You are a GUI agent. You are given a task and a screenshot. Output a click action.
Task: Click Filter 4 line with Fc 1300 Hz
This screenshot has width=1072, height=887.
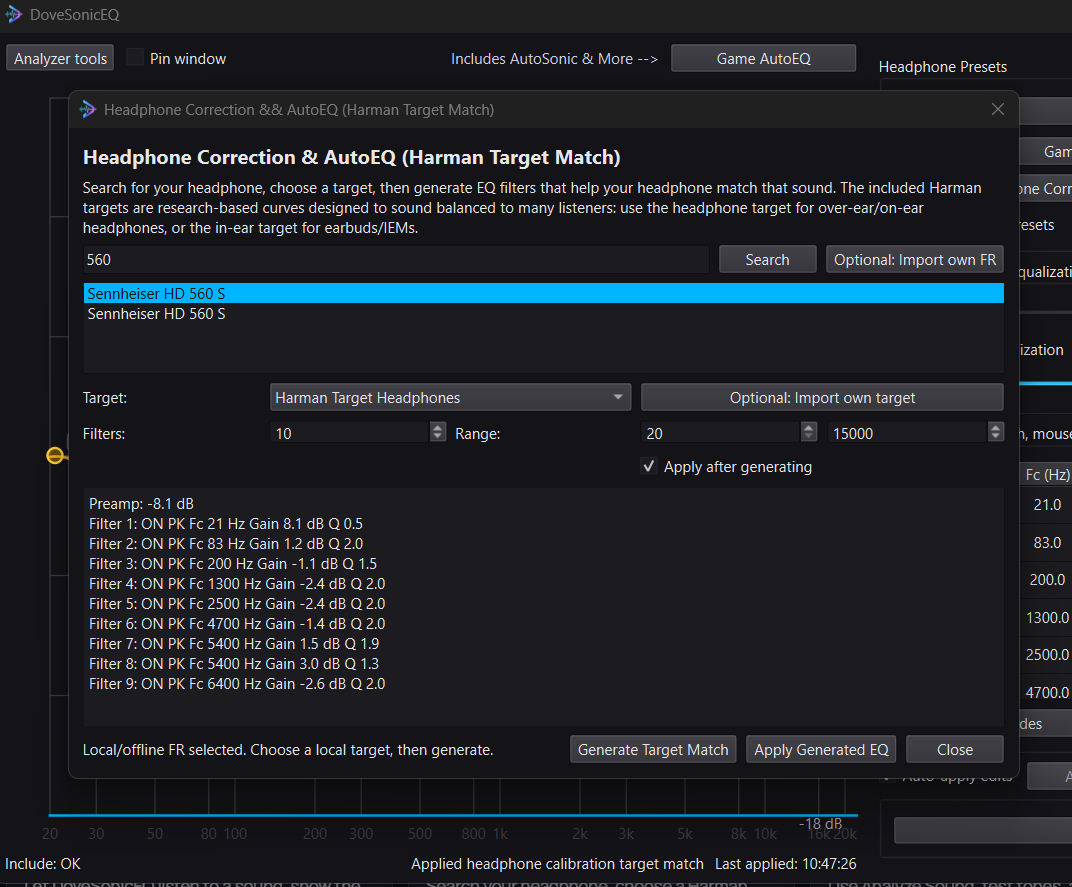tap(237, 584)
